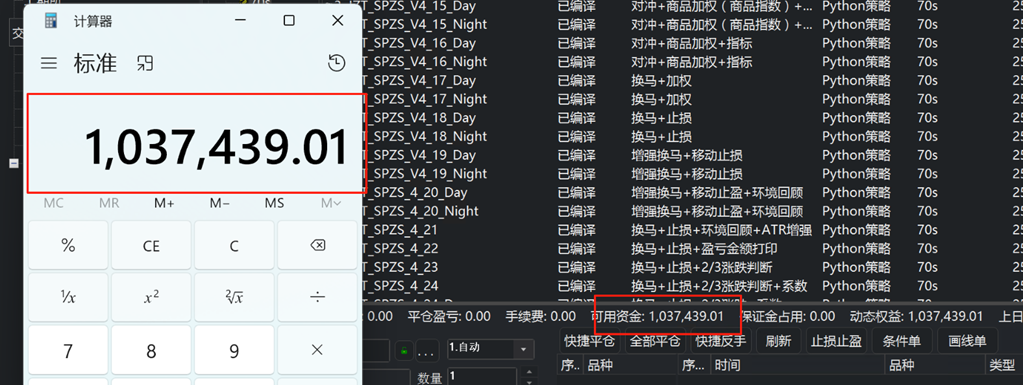Screen dimensions: 1023x385
Task: Click the 止损止盈 button
Action: point(836,341)
